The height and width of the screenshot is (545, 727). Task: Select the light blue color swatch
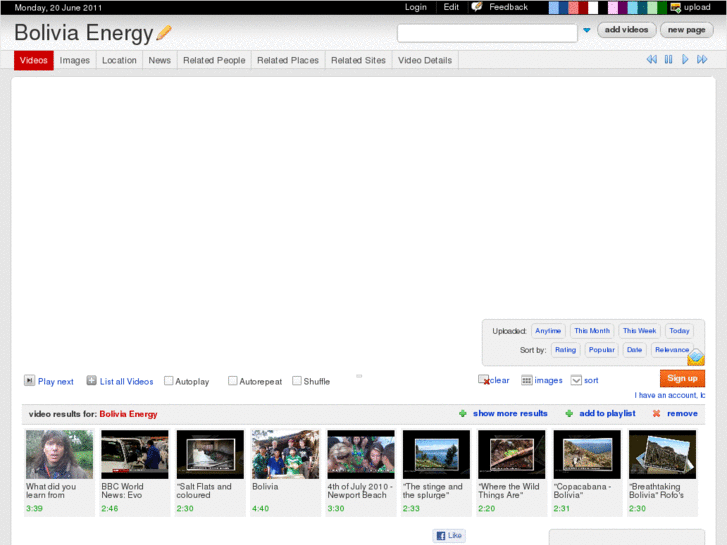554,7
